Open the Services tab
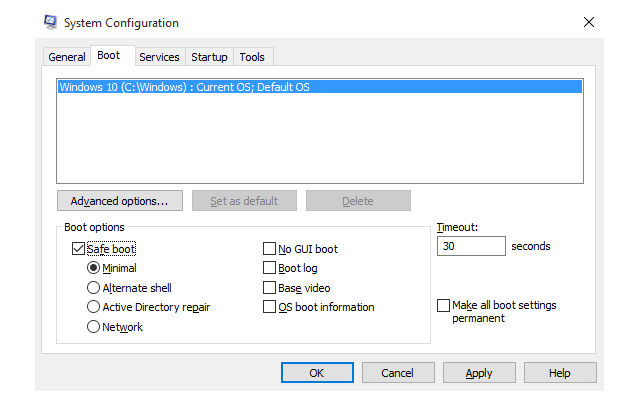The height and width of the screenshot is (400, 640). [x=159, y=57]
